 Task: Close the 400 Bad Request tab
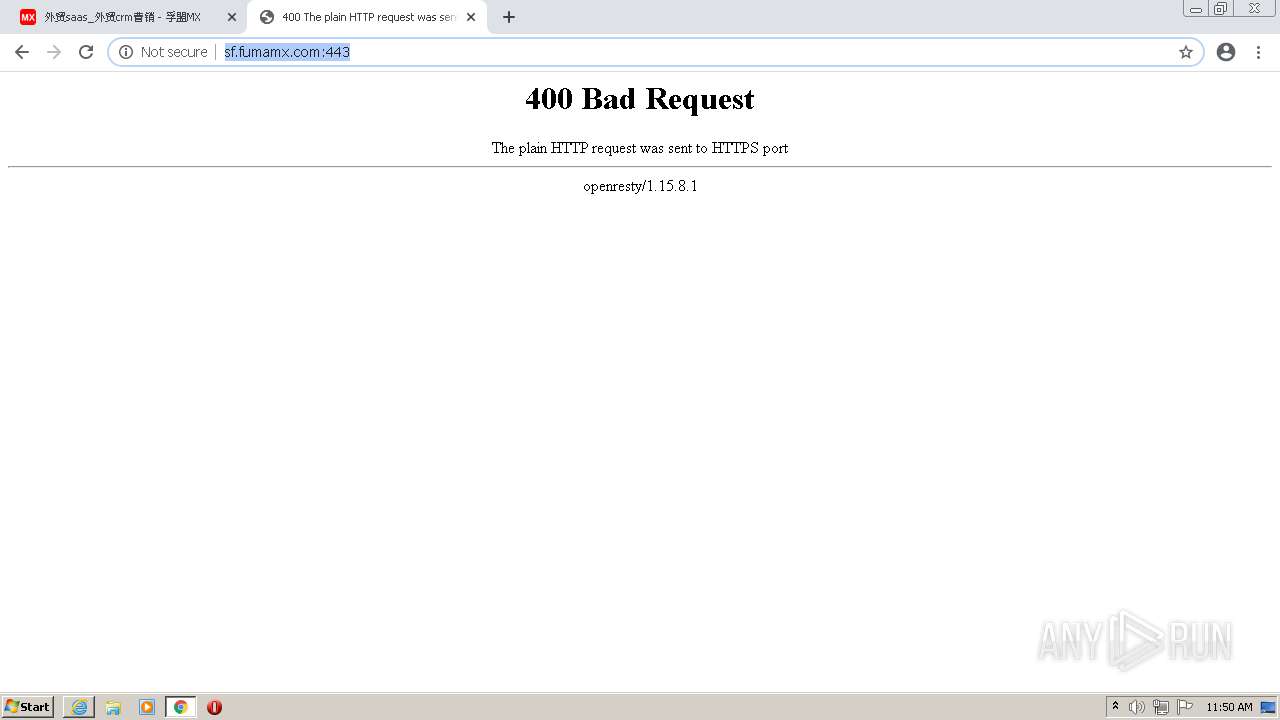click(471, 17)
